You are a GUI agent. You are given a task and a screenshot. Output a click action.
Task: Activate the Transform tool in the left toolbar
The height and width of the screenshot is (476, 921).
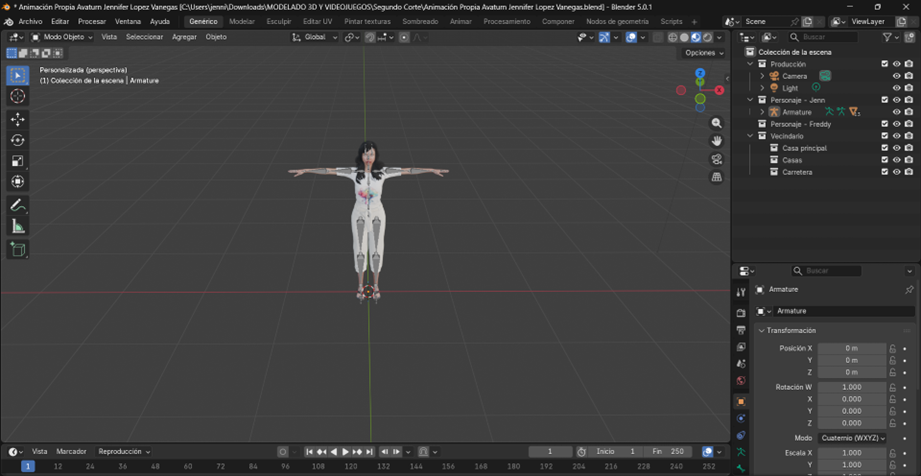click(x=18, y=182)
